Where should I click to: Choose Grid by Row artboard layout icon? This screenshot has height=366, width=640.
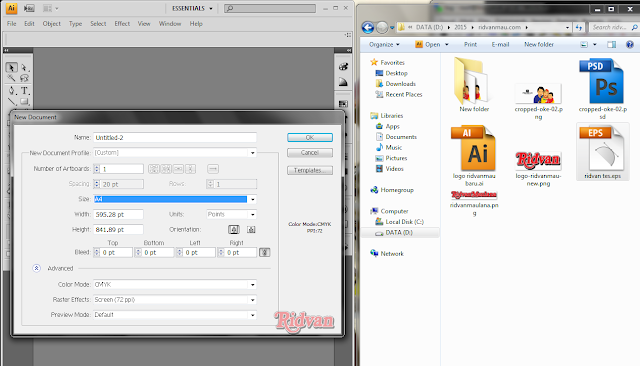pyautogui.click(x=153, y=169)
